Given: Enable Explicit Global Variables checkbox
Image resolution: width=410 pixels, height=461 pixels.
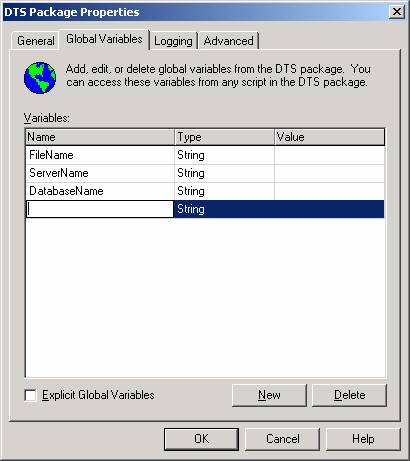Looking at the screenshot, I should point(31,395).
